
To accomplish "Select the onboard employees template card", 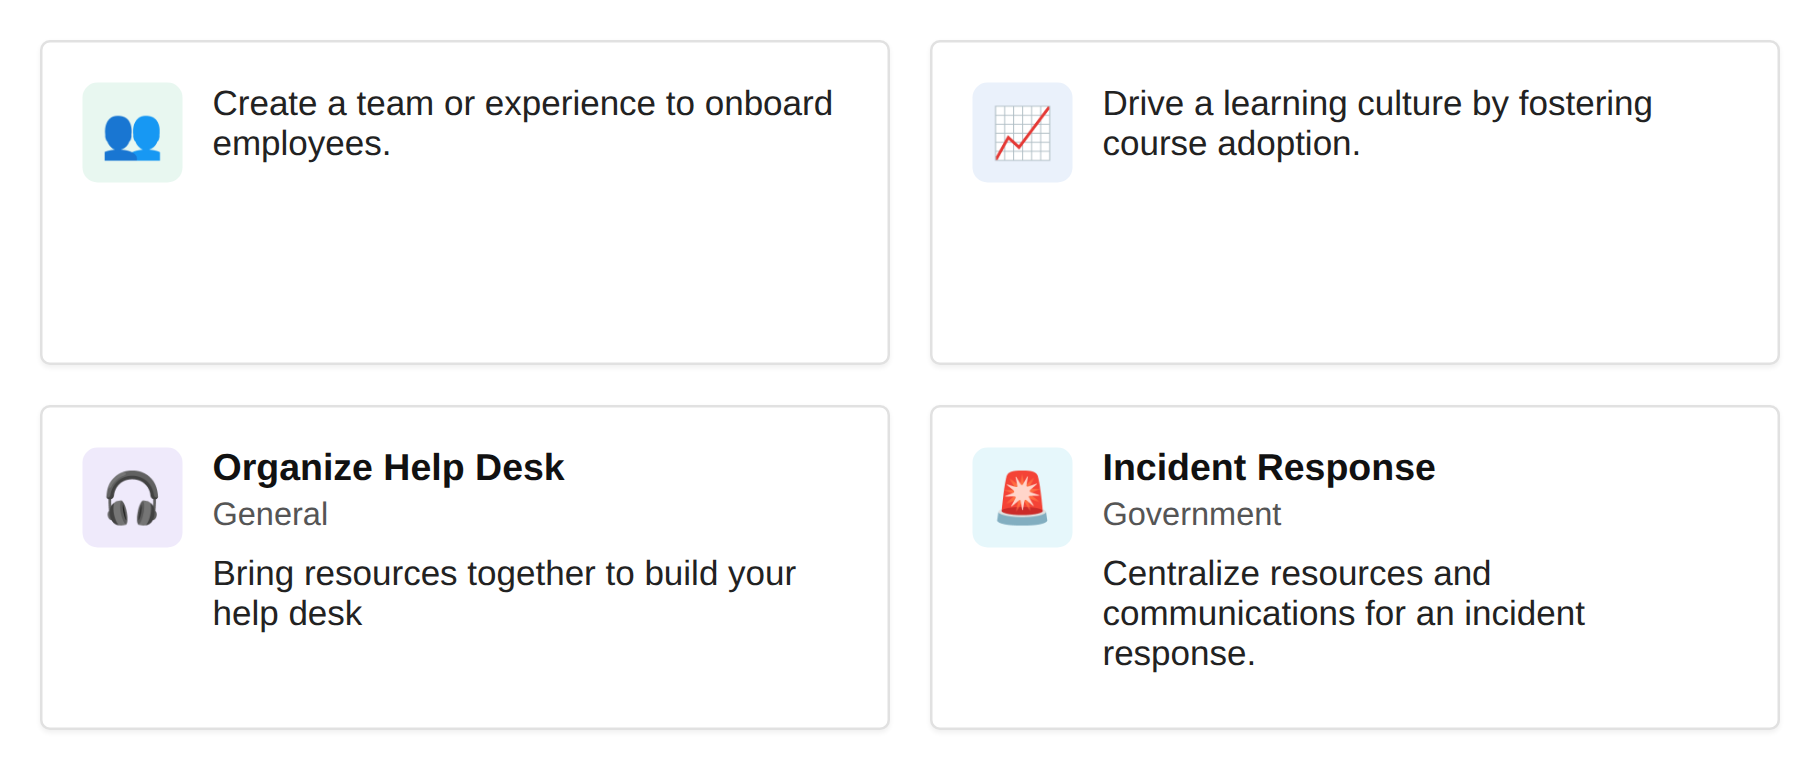I will pos(465,202).
